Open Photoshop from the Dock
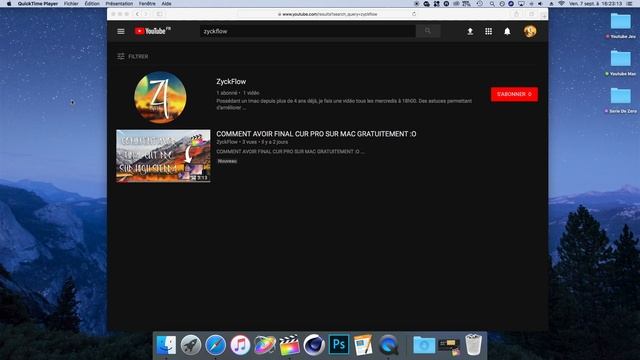The height and width of the screenshot is (360, 640). [339, 345]
